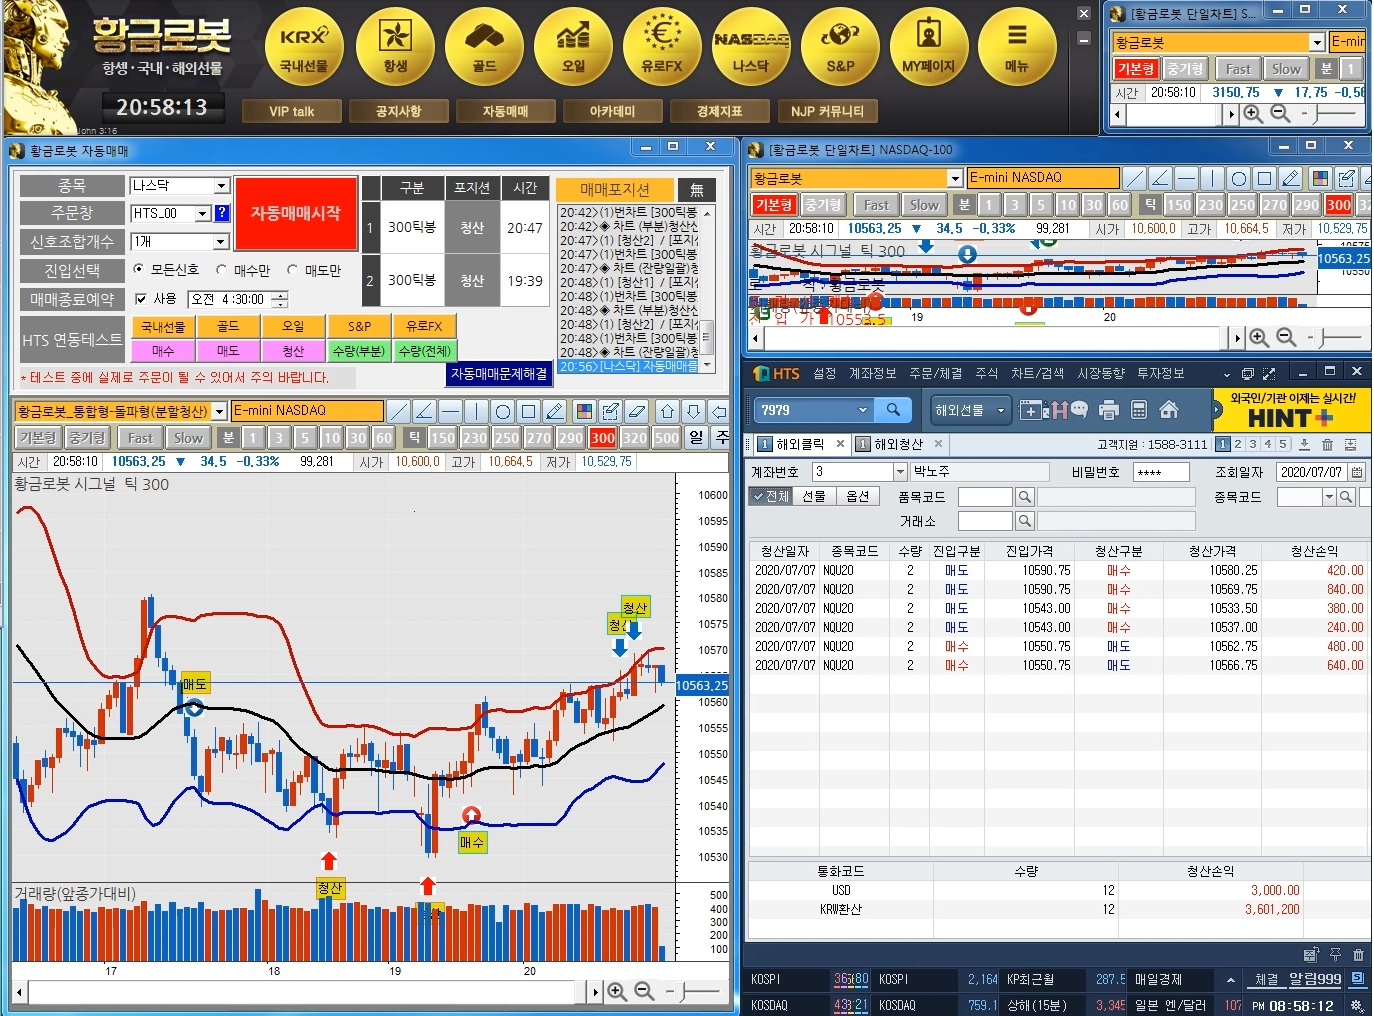Click the blue help question mark by 주문창
Screen dimensions: 1374x1016
tap(222, 213)
